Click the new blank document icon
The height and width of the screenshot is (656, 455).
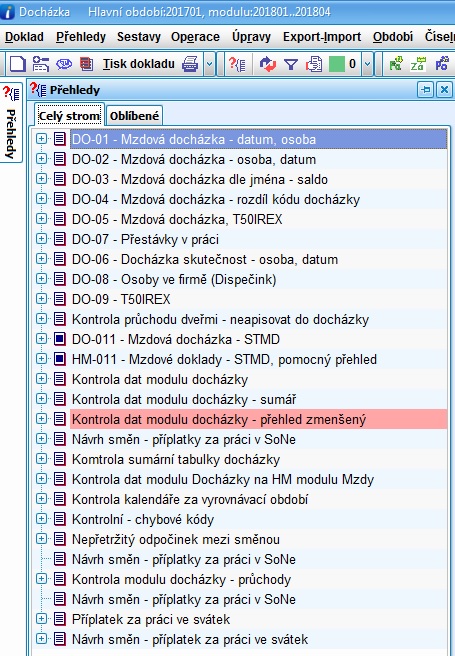coord(18,64)
